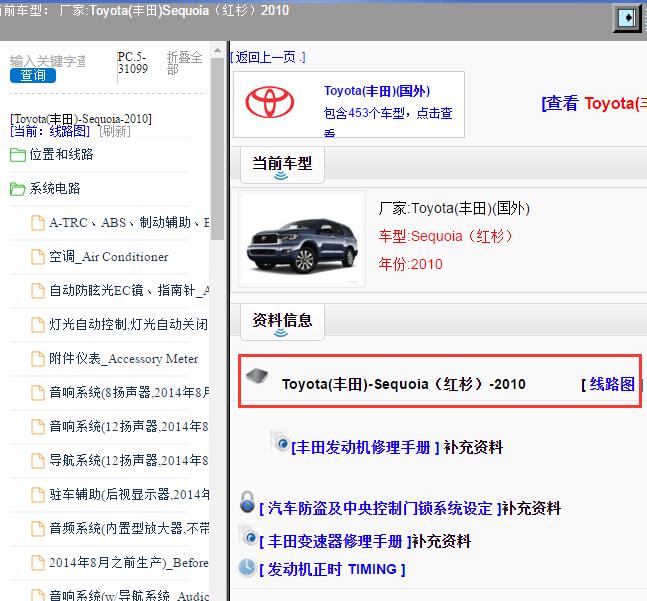
Task: Click the 返回上一页 back link
Action: 267,57
